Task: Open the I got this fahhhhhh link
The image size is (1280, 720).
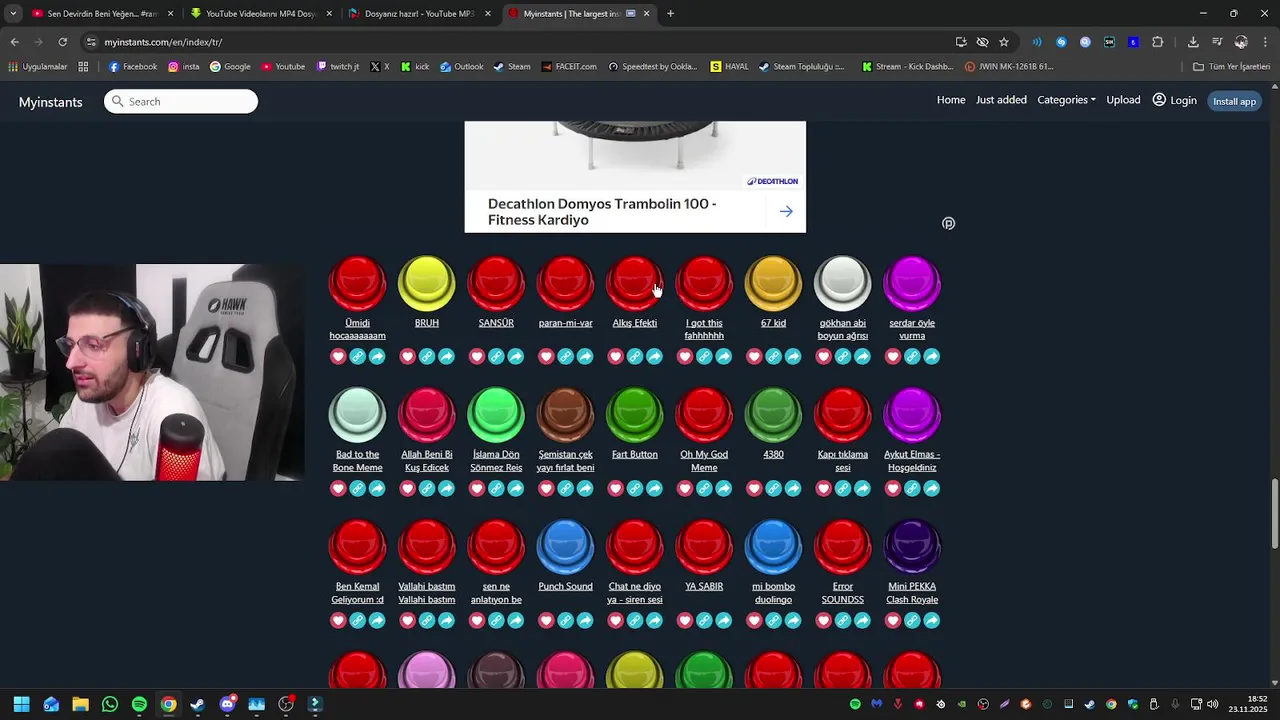Action: pyautogui.click(x=704, y=329)
